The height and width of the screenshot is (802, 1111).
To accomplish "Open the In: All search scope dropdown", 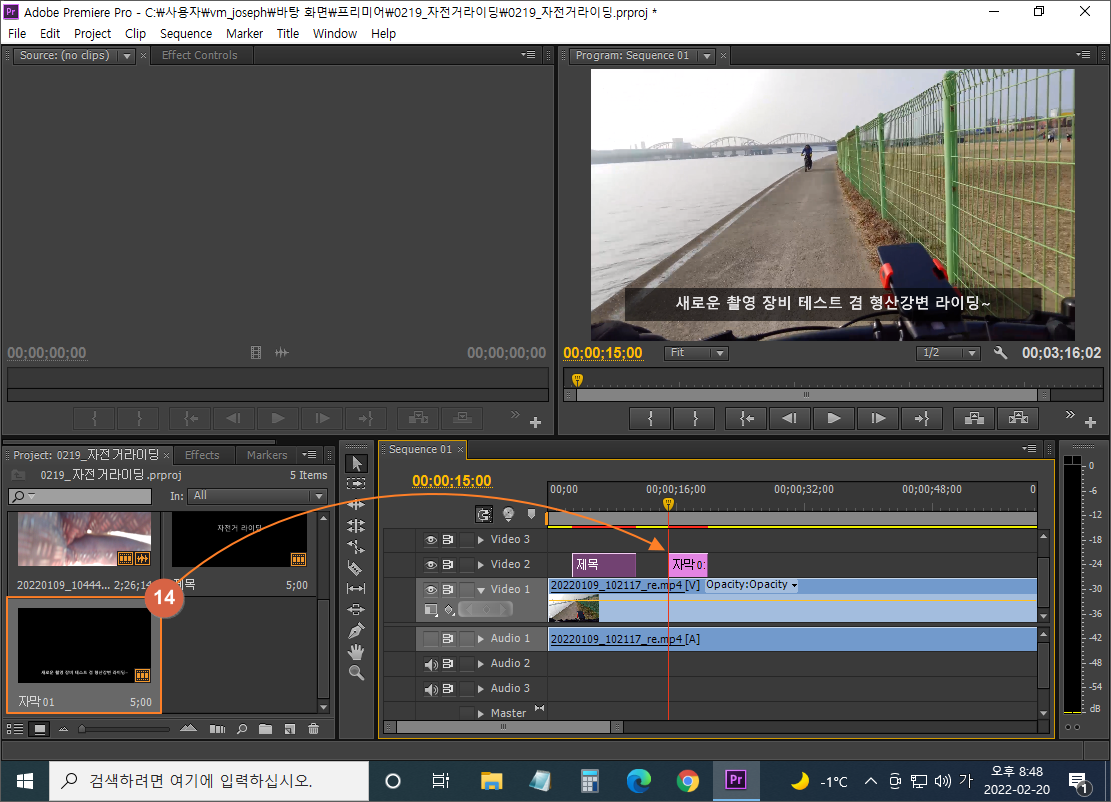I will pos(258,496).
